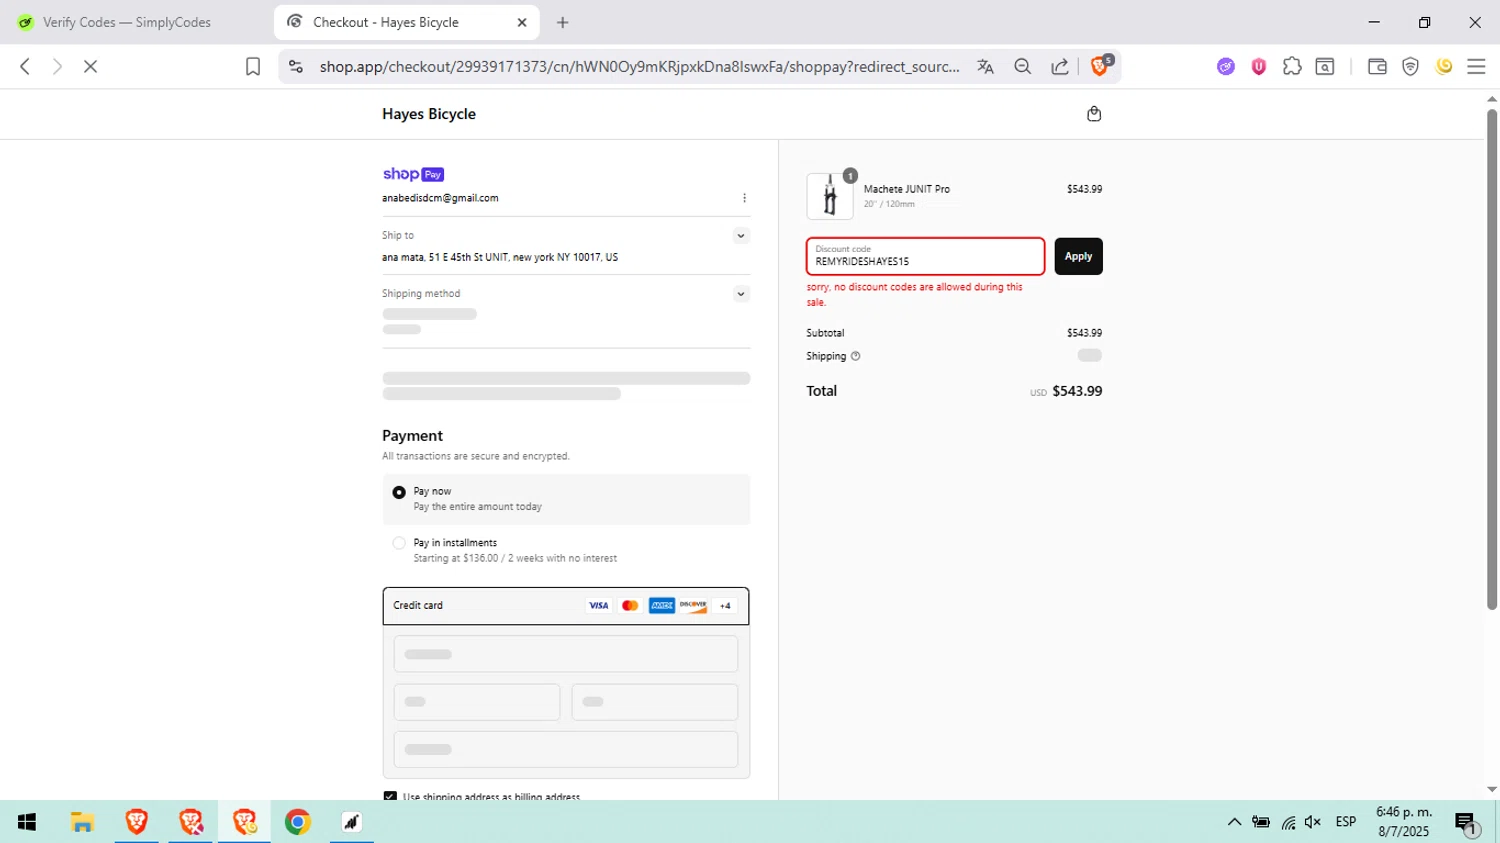Viewport: 1500px width, 843px height.
Task: Click the browser address bar URL
Action: [x=640, y=67]
